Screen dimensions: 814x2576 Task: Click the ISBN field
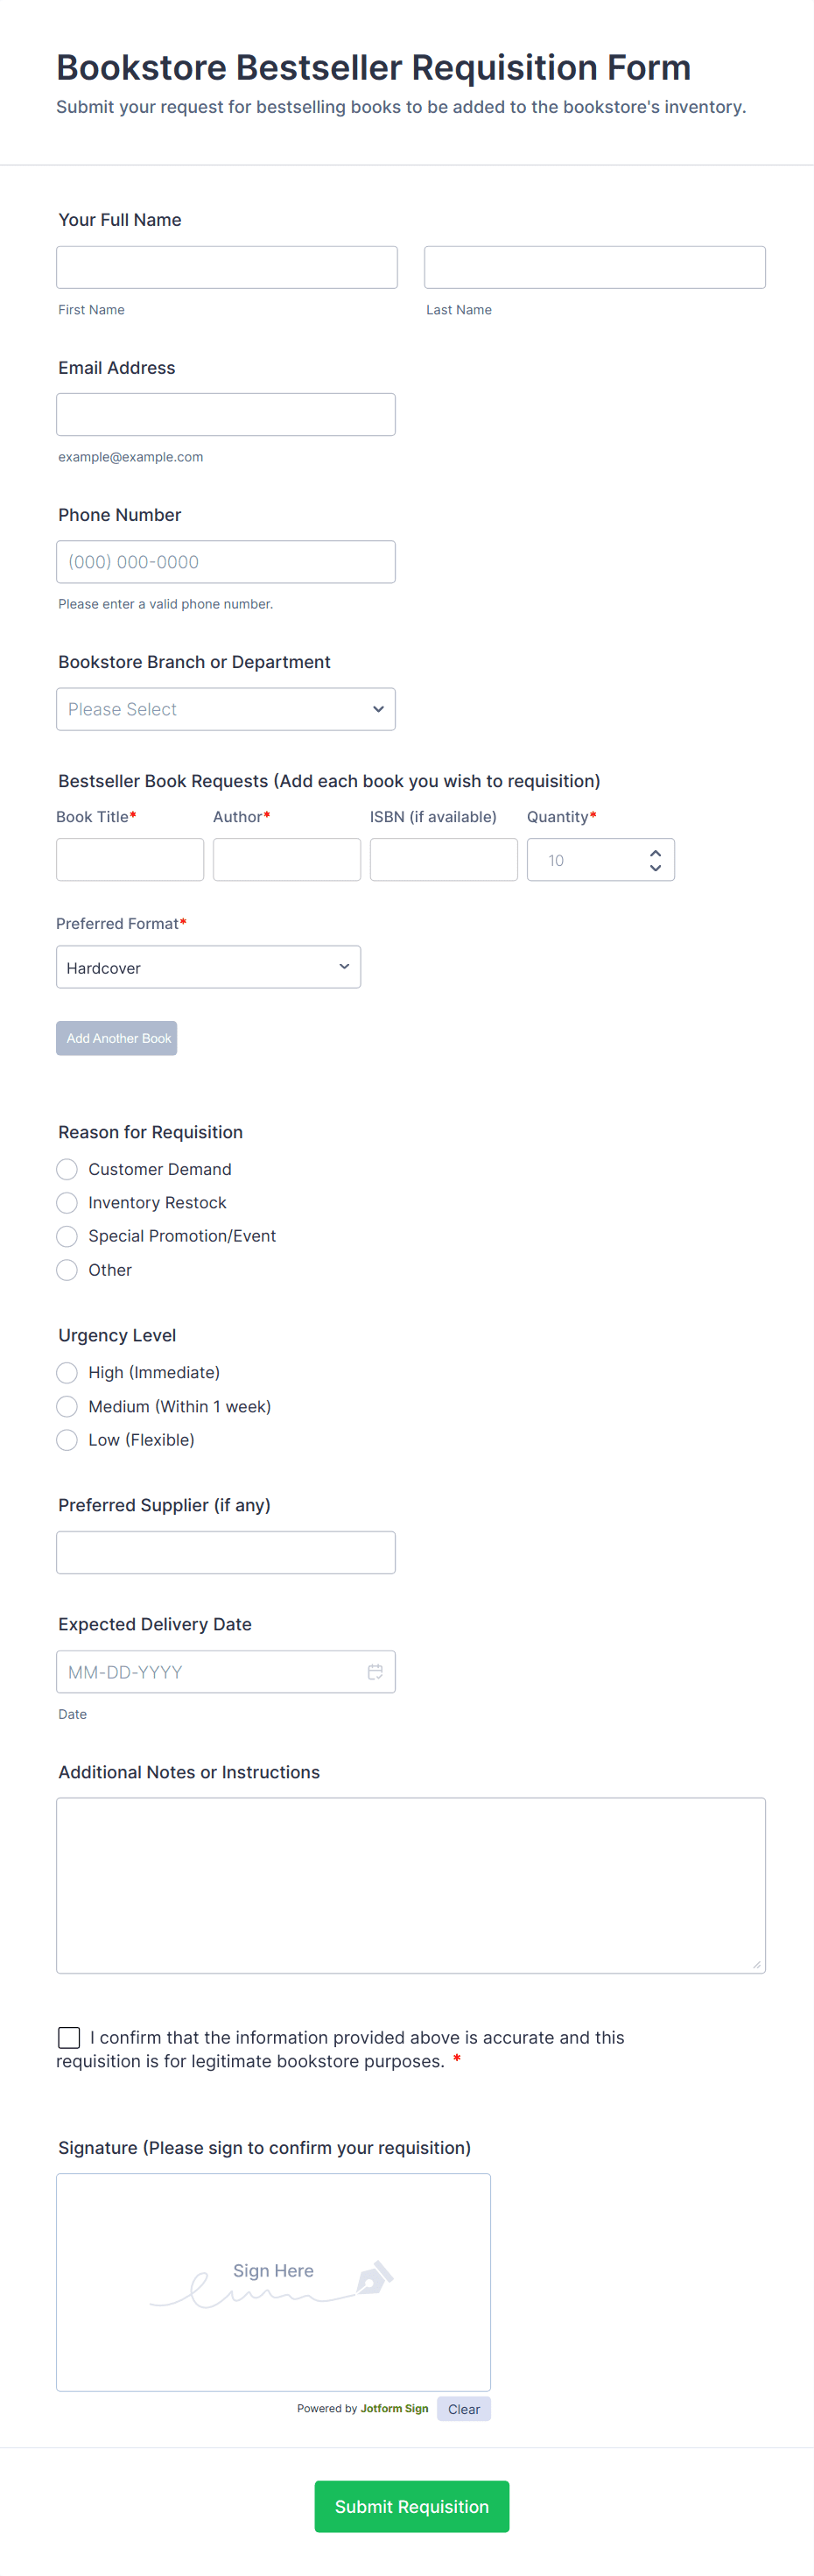click(x=443, y=859)
